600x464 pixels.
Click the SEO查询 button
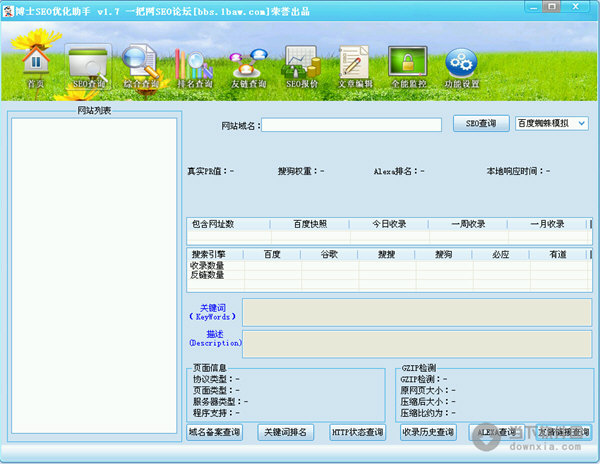click(481, 124)
